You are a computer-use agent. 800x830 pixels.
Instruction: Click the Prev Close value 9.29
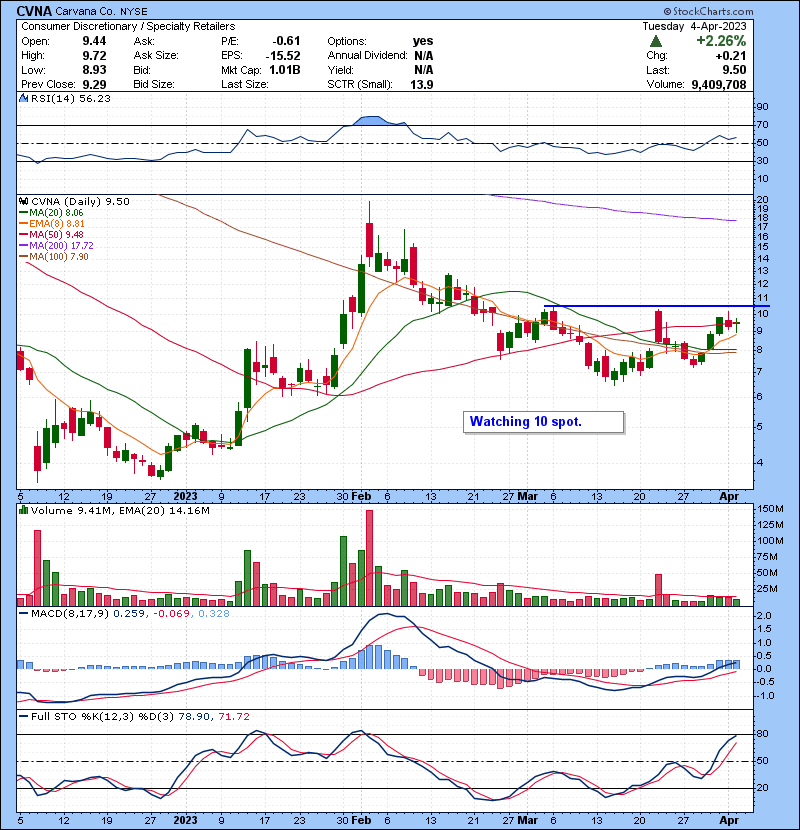[x=94, y=84]
